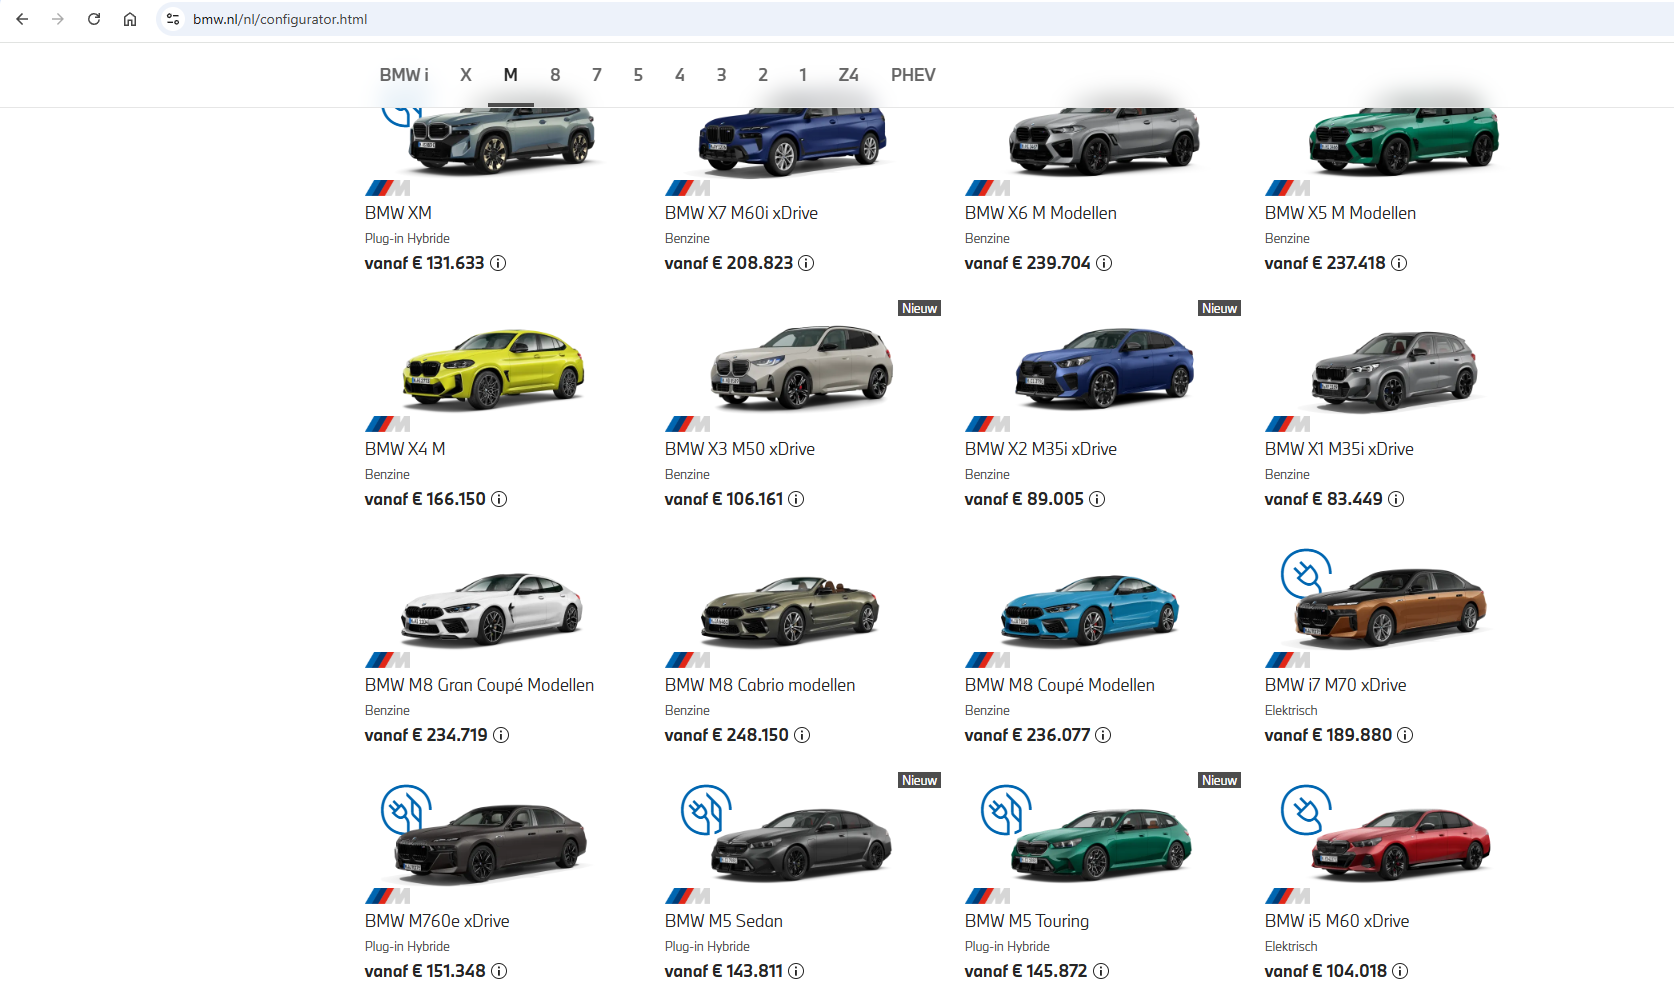Open price info for M8 Cabrio modellen
The width and height of the screenshot is (1674, 991).
pos(802,735)
